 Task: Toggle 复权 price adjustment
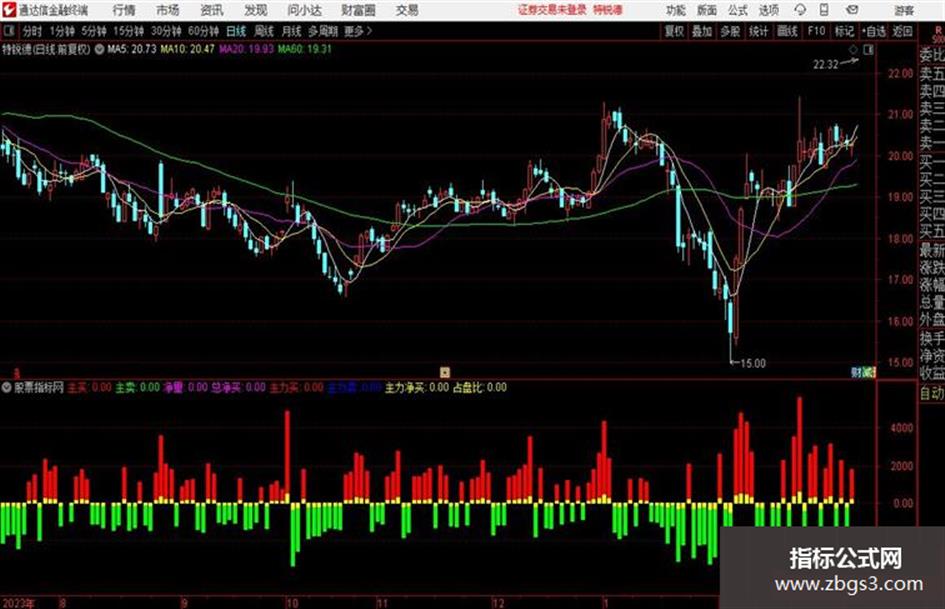coord(674,31)
